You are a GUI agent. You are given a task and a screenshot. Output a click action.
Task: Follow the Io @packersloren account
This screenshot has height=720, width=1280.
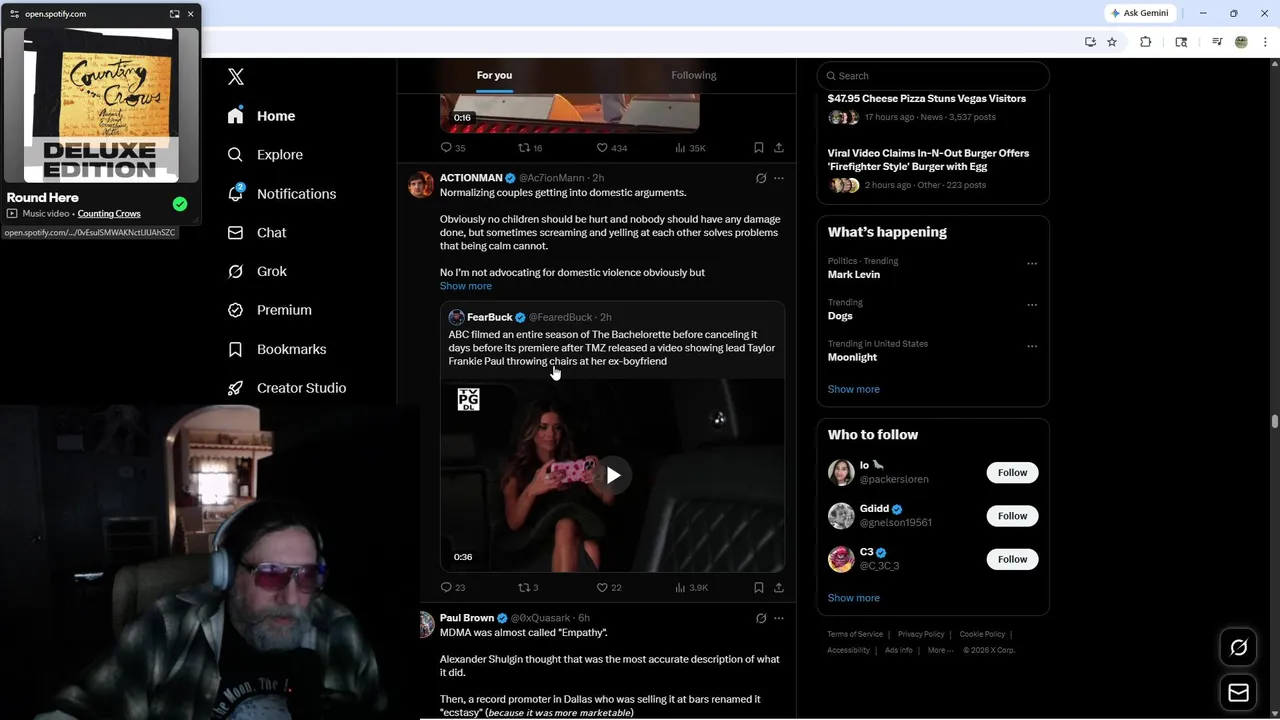coord(1012,473)
